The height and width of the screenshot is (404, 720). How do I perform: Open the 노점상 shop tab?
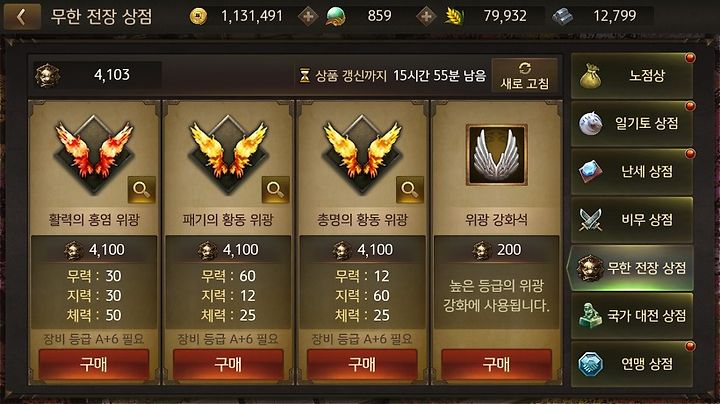(x=632, y=76)
